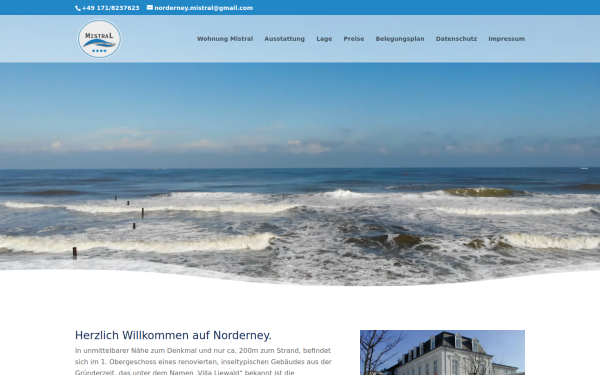The image size is (600, 375).
Task: Click the envelope email icon
Action: (150, 7)
